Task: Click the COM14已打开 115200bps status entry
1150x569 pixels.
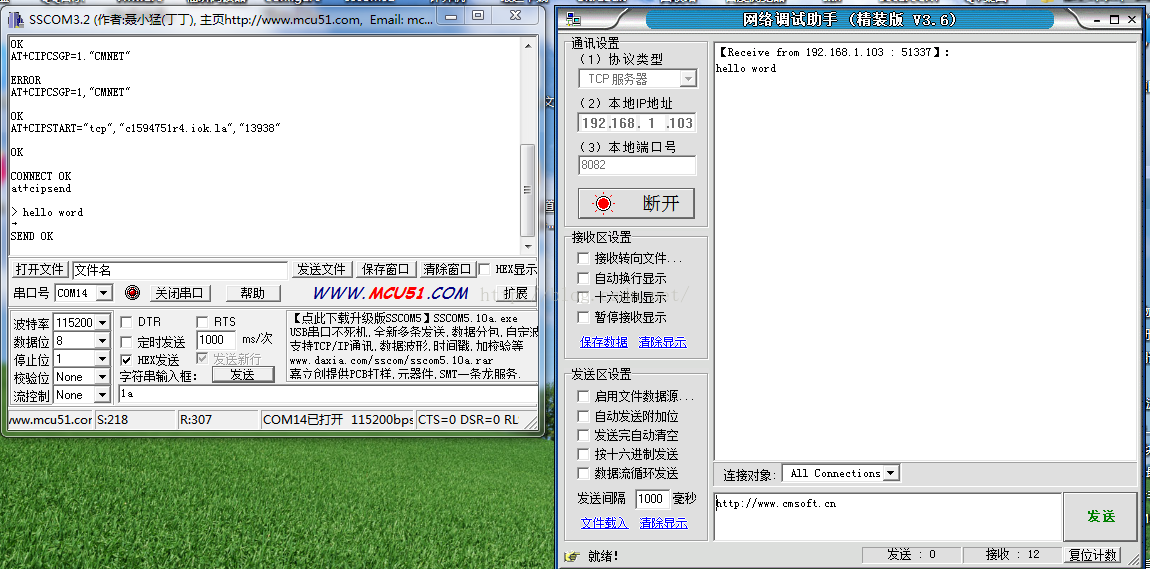Action: click(338, 419)
